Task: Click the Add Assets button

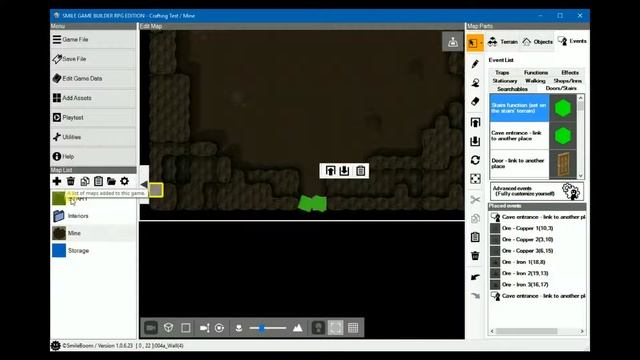Action: point(93,98)
